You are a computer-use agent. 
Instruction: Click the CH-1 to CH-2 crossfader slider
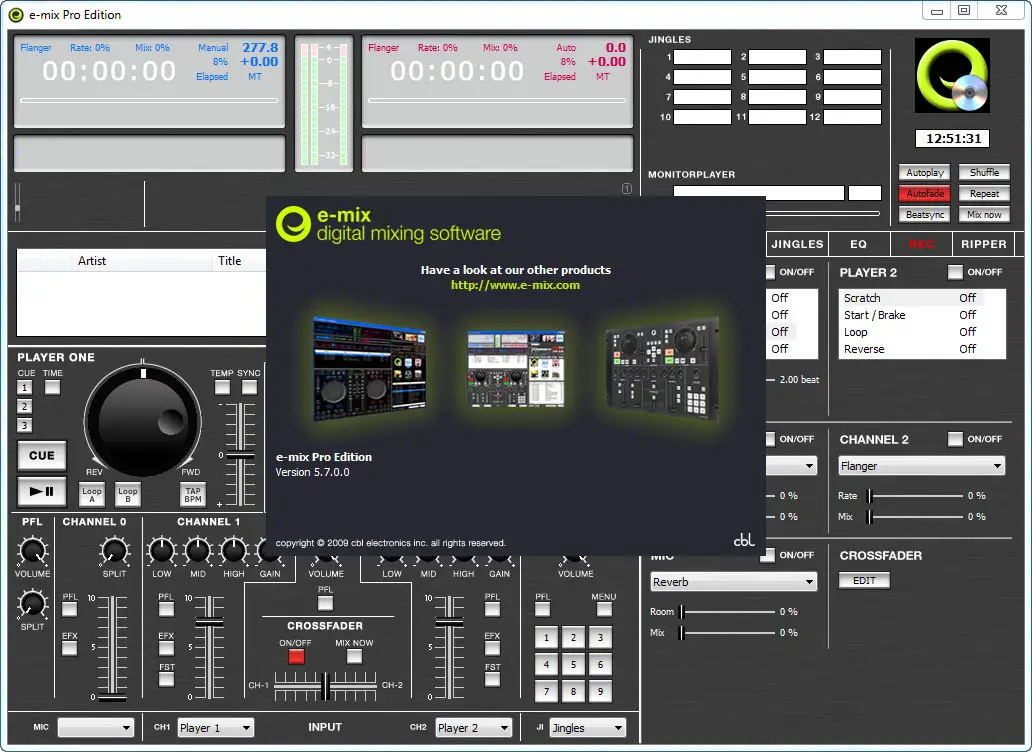coord(325,686)
